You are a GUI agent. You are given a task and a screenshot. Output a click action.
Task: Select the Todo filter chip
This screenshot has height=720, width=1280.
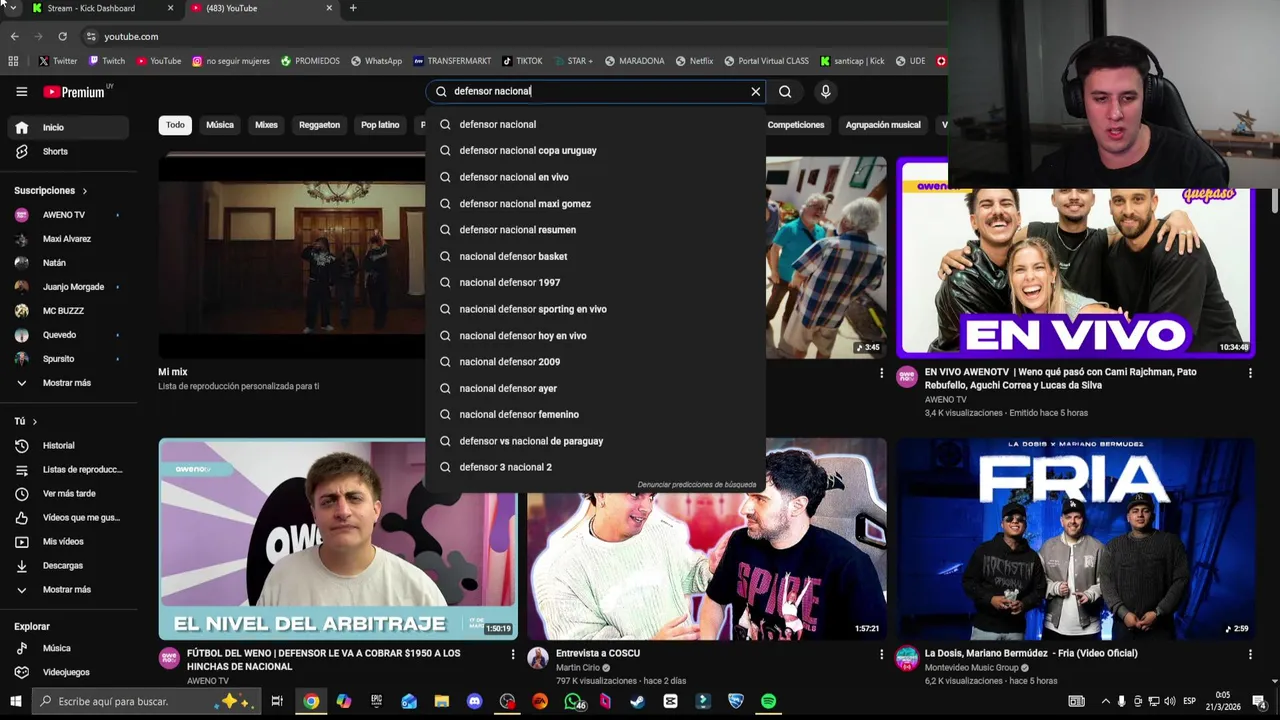point(175,125)
